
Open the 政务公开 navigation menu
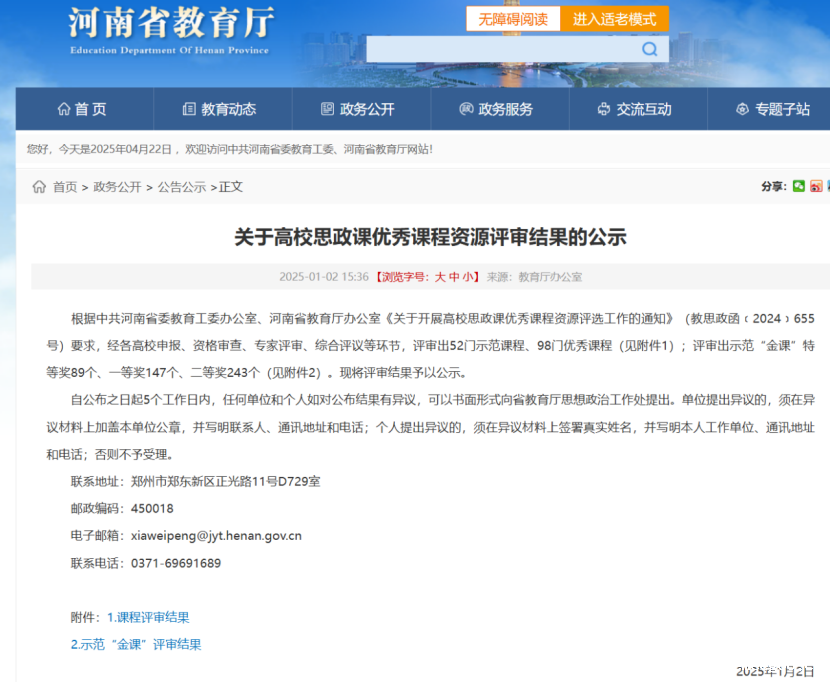click(357, 109)
